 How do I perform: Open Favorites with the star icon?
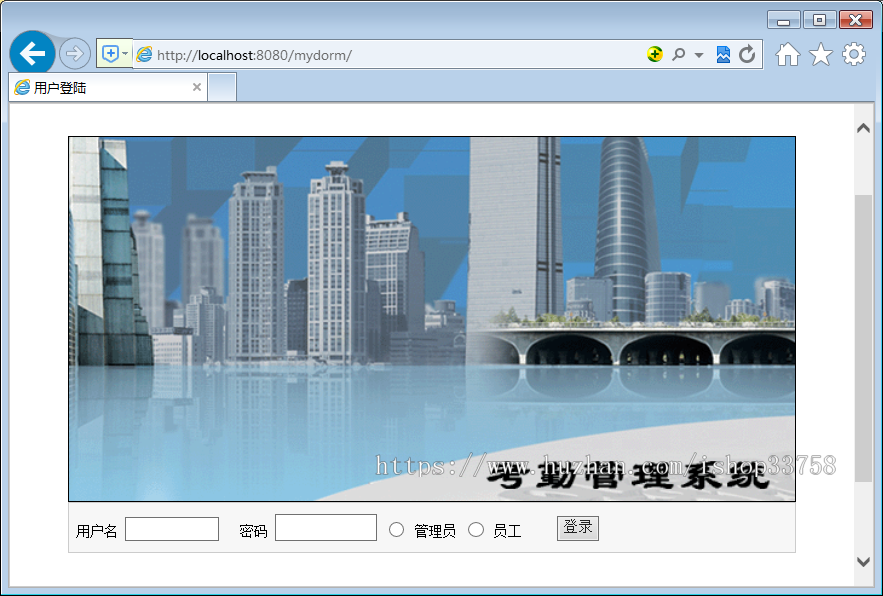[819, 55]
